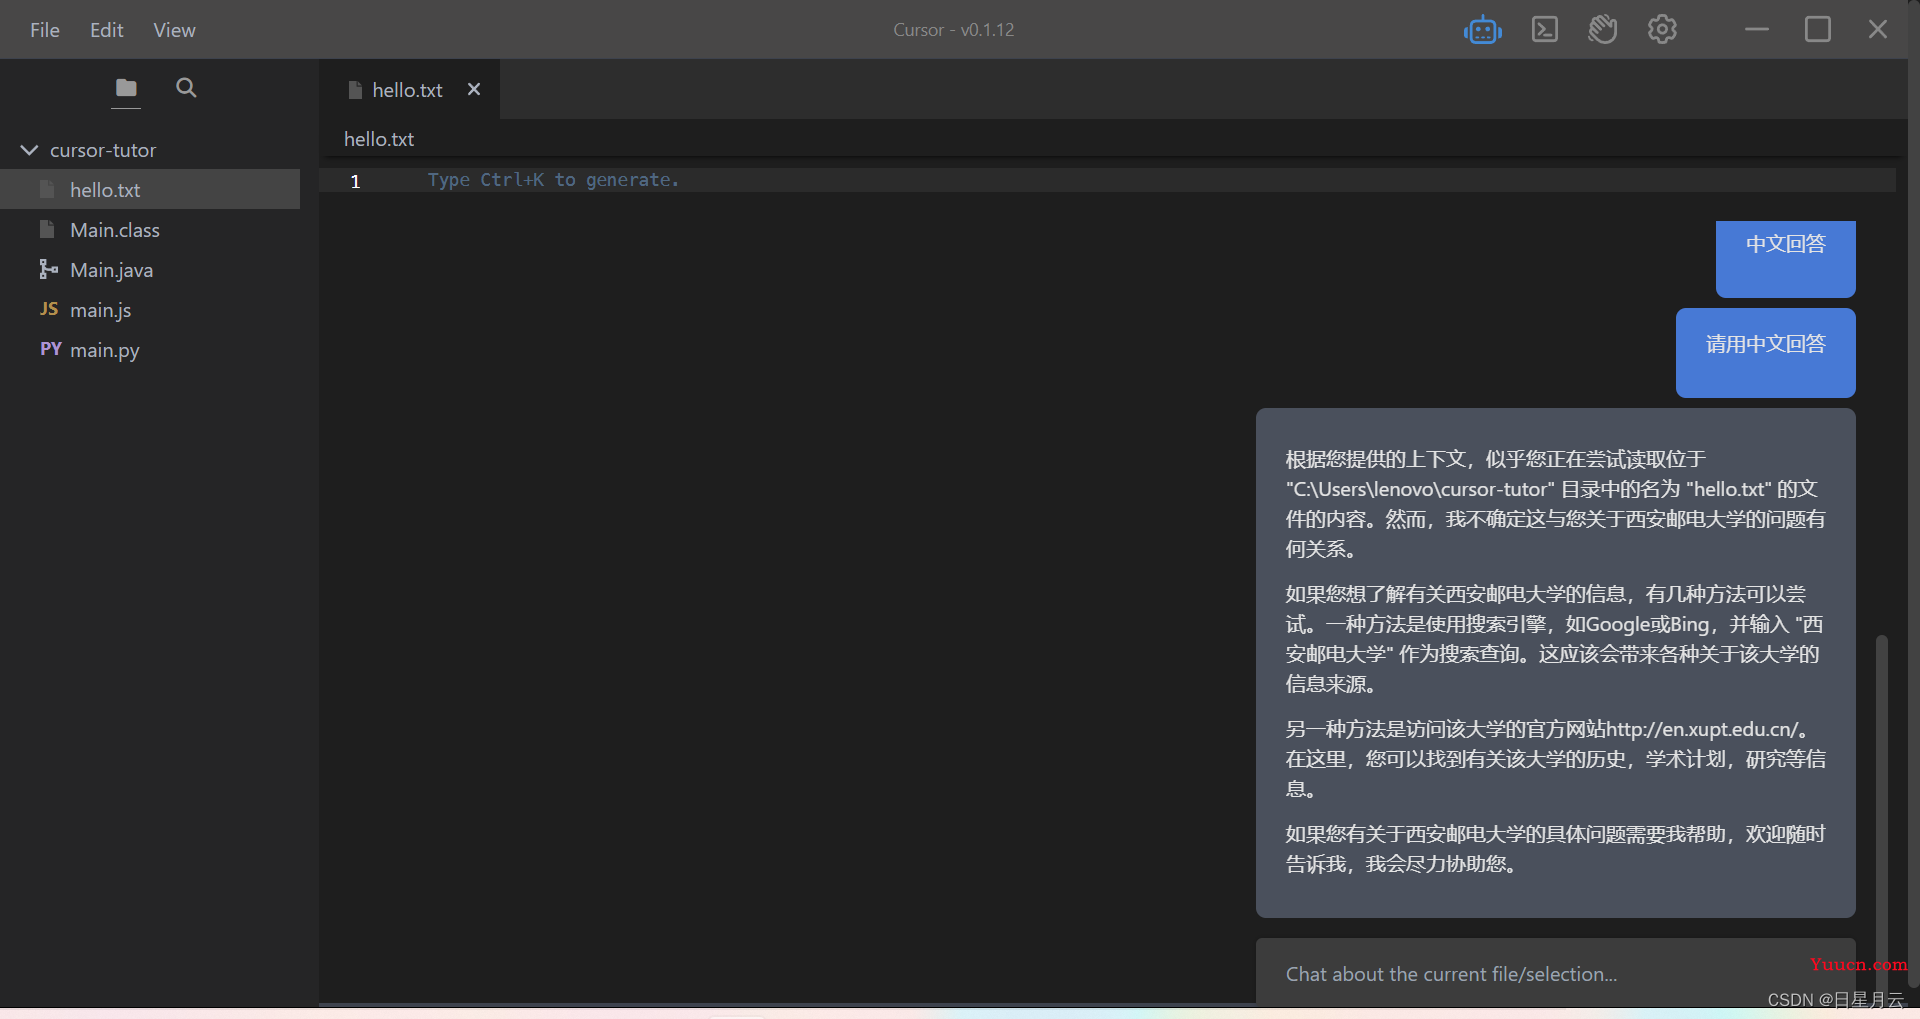Click the http://en.xupt.edu.cn/ URL in response
Viewport: 1920px width, 1019px height.
point(1704,729)
